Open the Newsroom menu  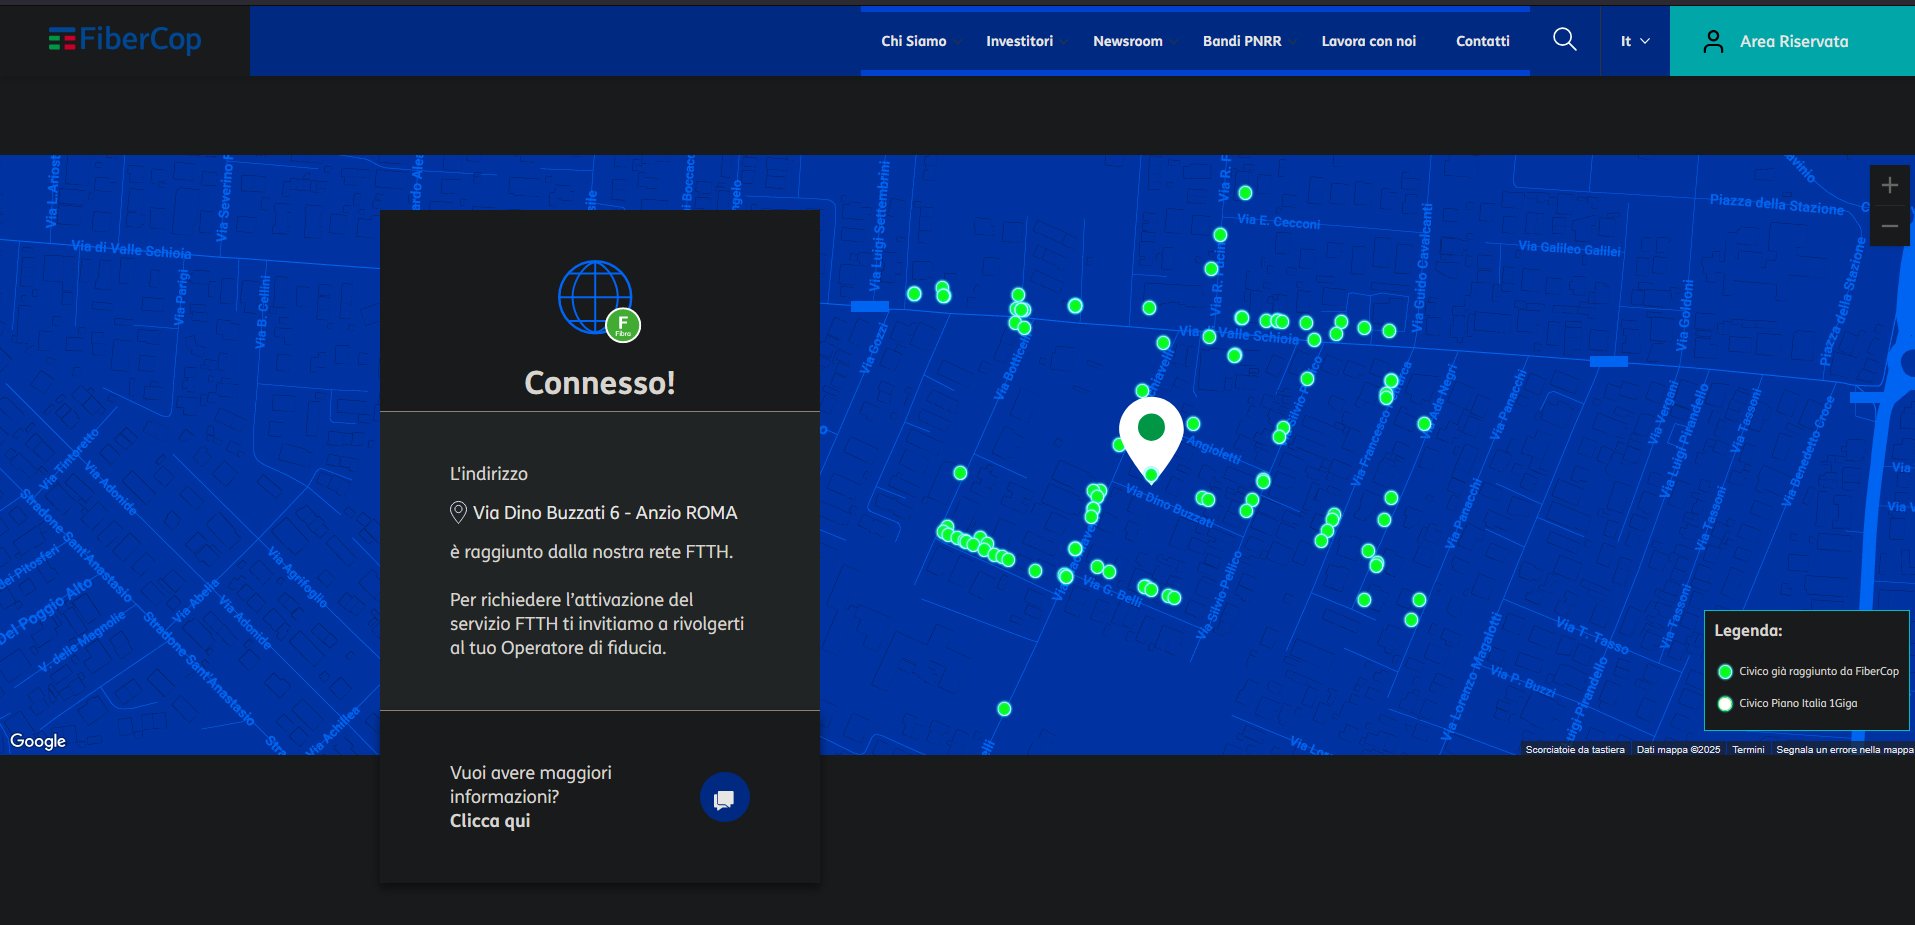coord(1127,41)
